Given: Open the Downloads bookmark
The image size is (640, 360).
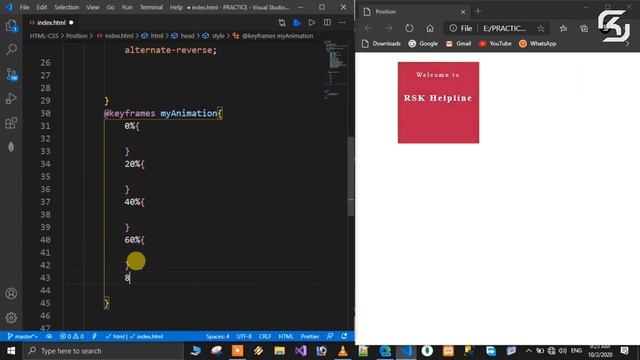Looking at the screenshot, I should coord(381,44).
